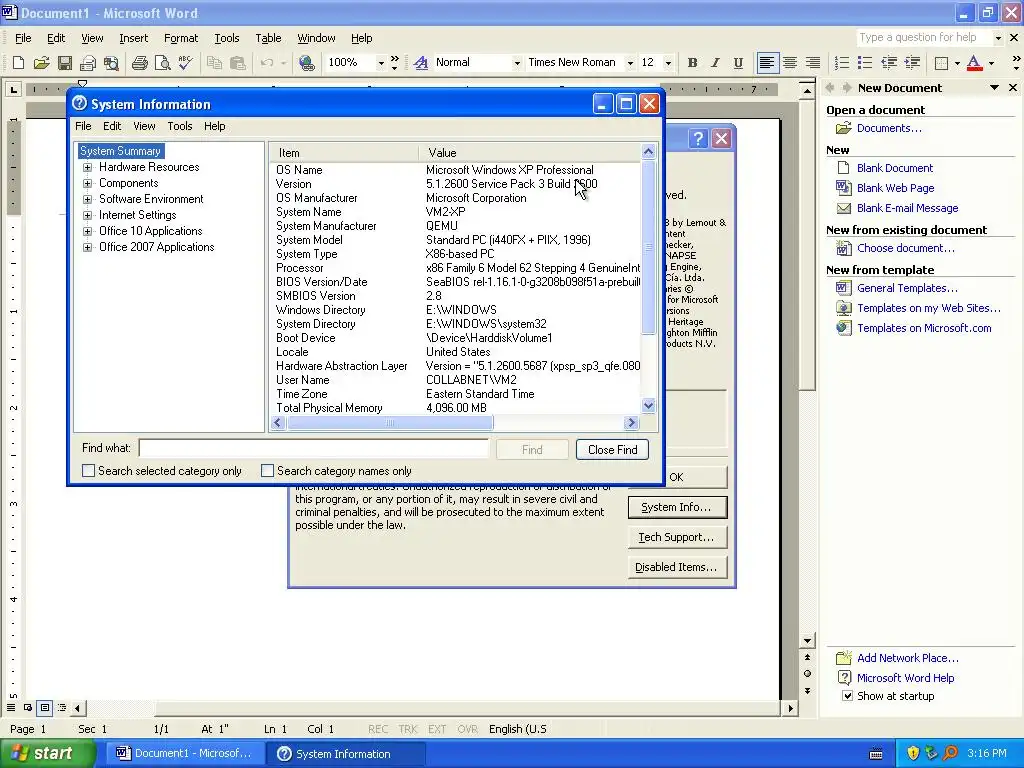Click the Increase Indent icon
Screen dimensions: 1024x768
pos(912,63)
